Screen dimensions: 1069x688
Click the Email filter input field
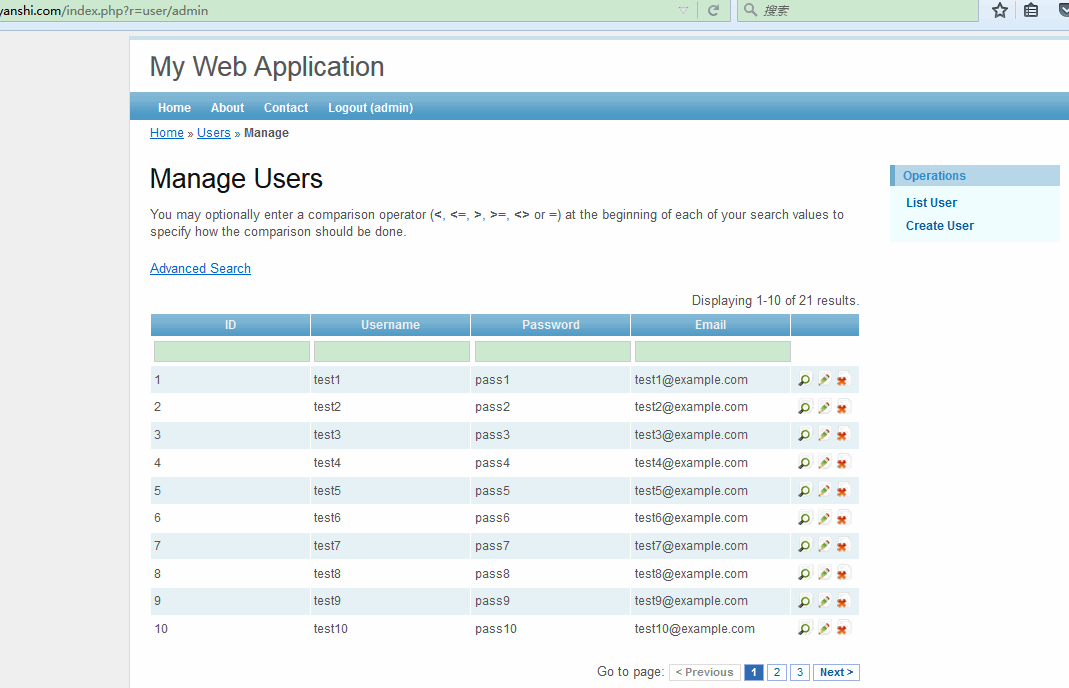tap(712, 352)
